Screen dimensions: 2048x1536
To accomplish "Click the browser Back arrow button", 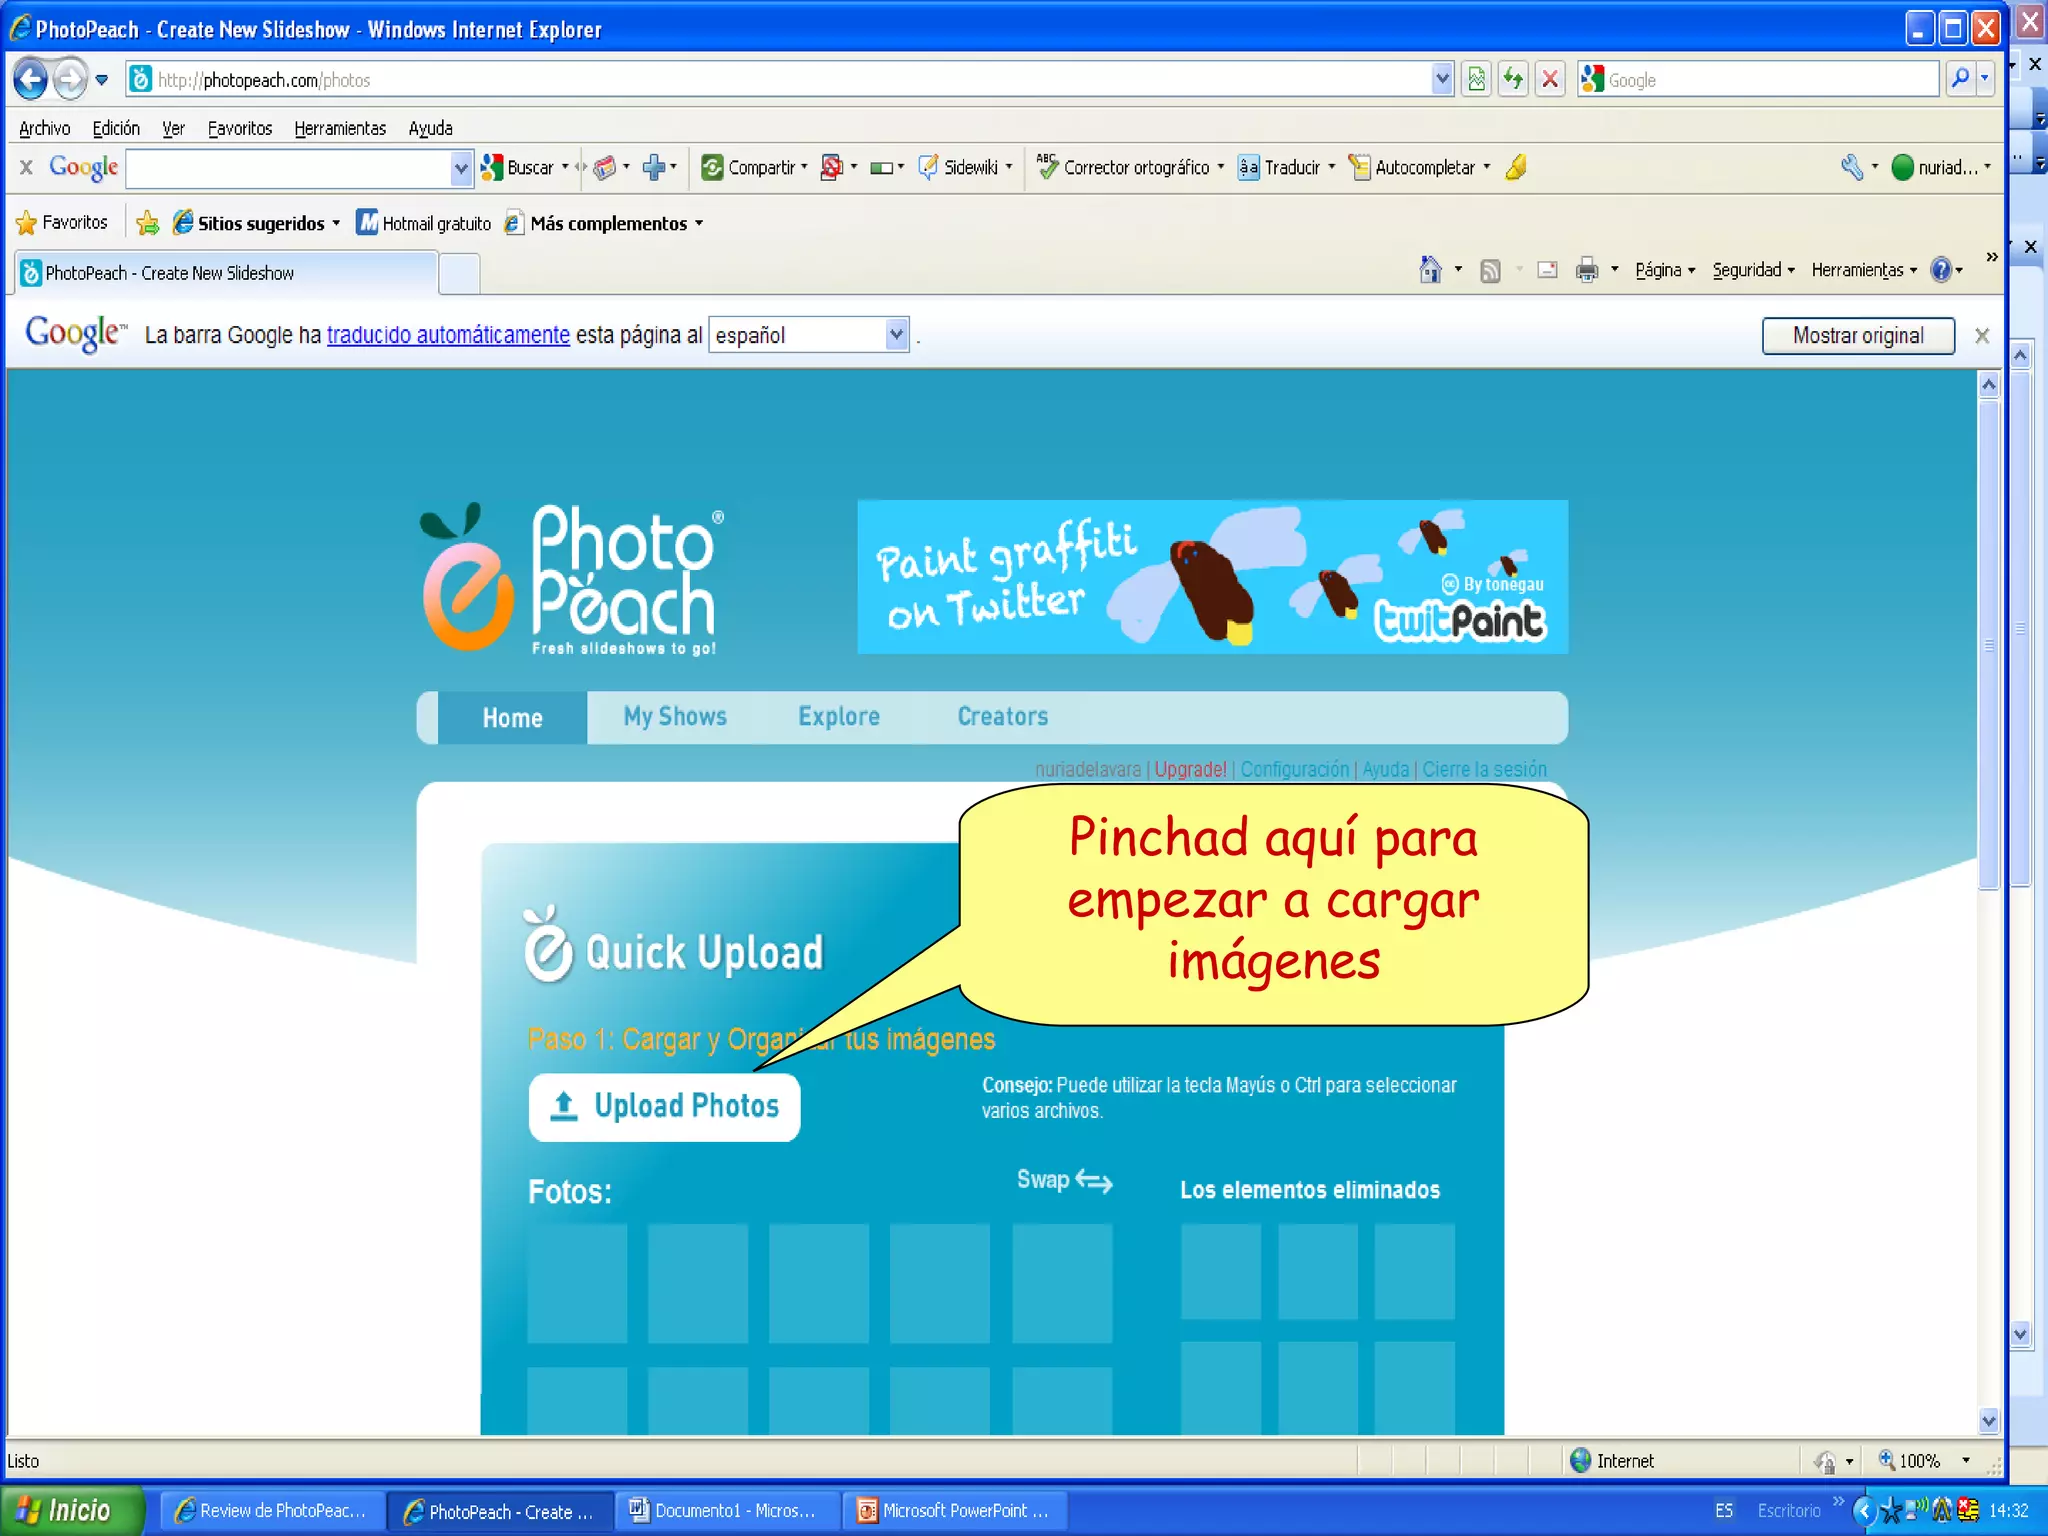I will 31,79.
